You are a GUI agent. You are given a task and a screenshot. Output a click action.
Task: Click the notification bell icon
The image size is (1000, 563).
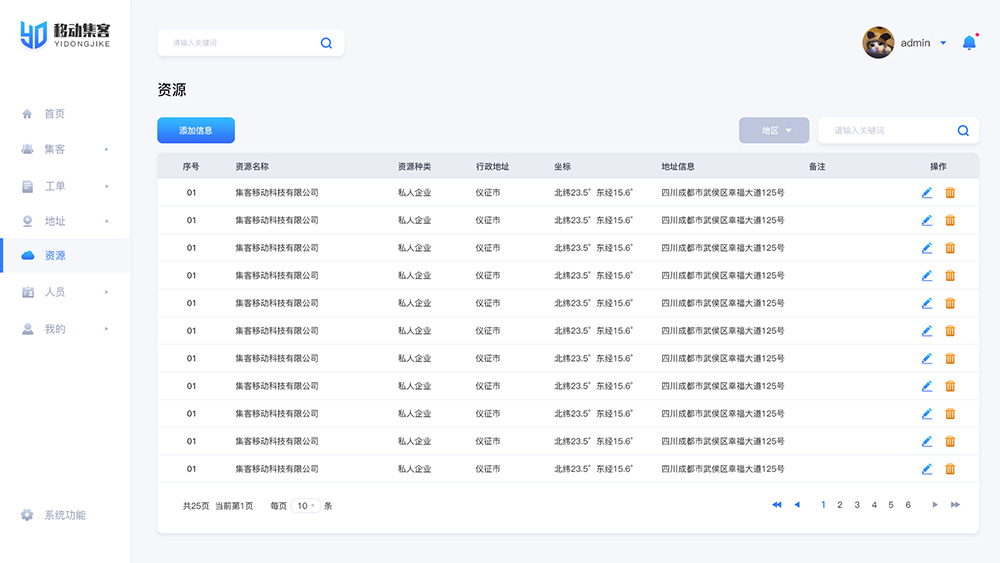click(968, 43)
